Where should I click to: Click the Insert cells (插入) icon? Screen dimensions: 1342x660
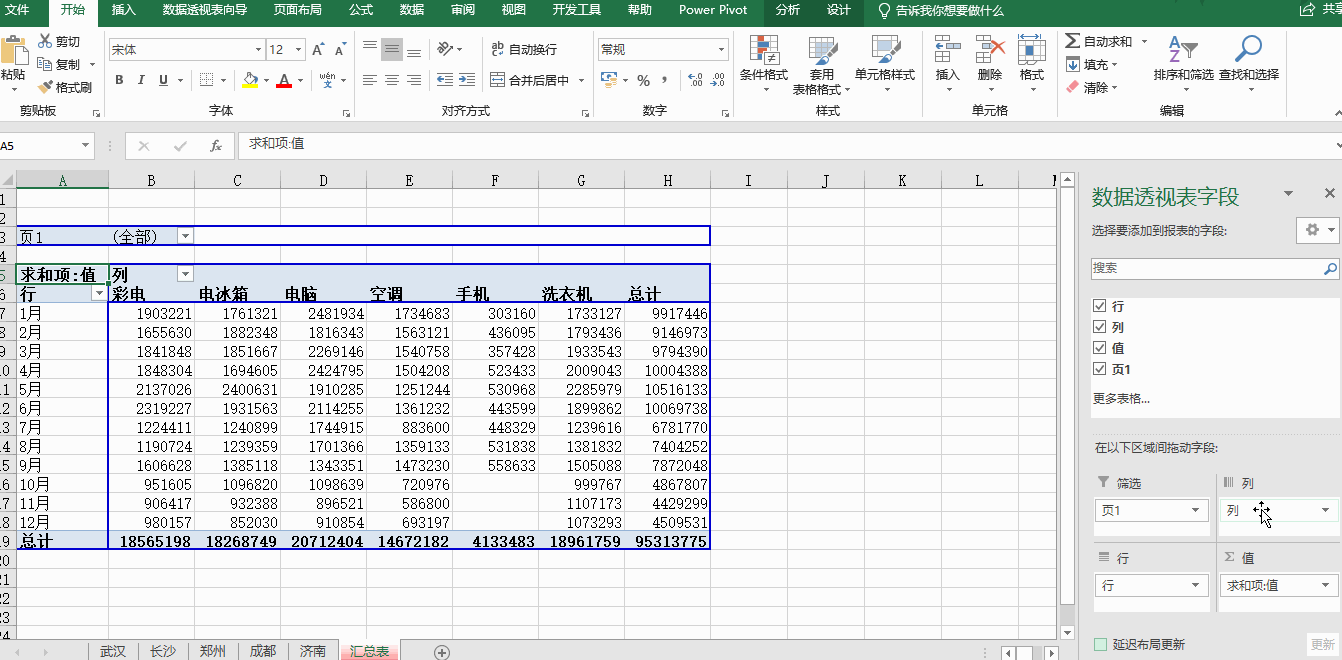point(947,50)
